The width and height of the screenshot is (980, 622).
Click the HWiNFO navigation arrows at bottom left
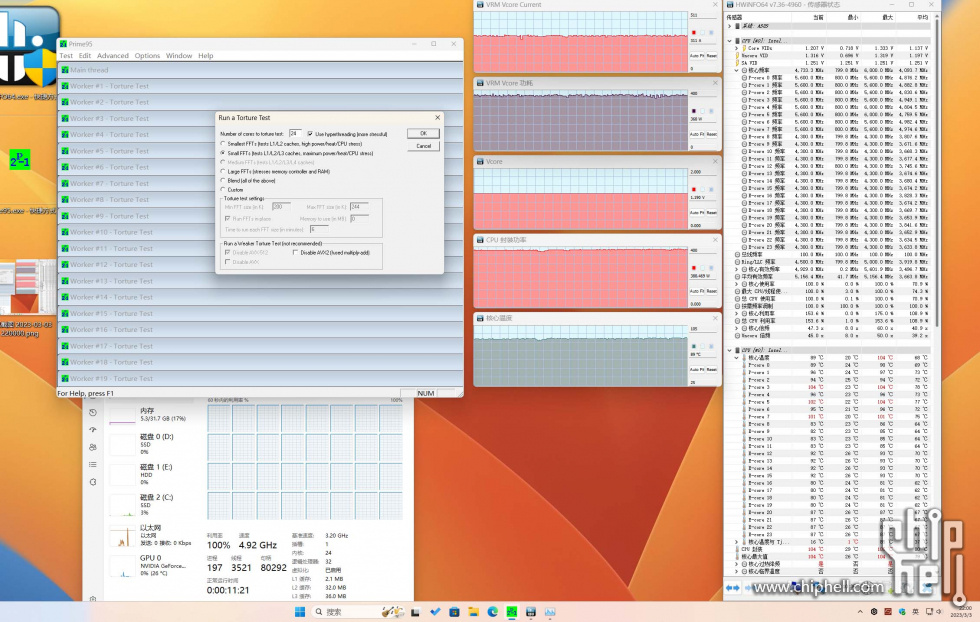pyautogui.click(x=732, y=588)
